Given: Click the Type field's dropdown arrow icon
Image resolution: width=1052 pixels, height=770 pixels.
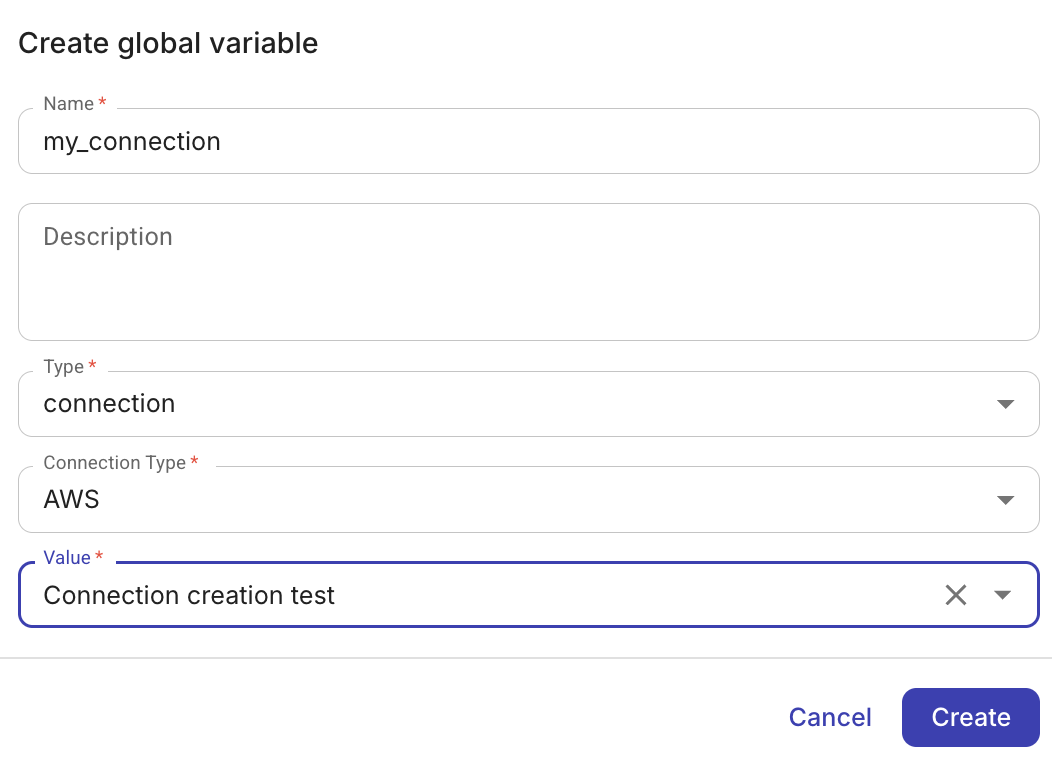Looking at the screenshot, I should (x=1005, y=404).
